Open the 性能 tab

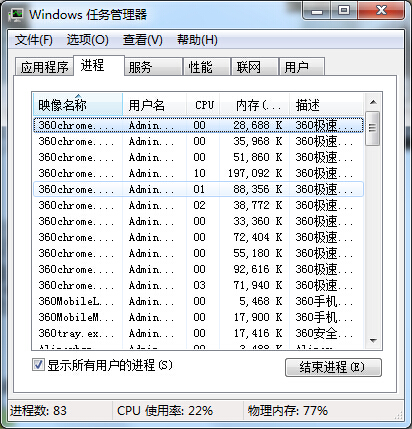pos(207,67)
